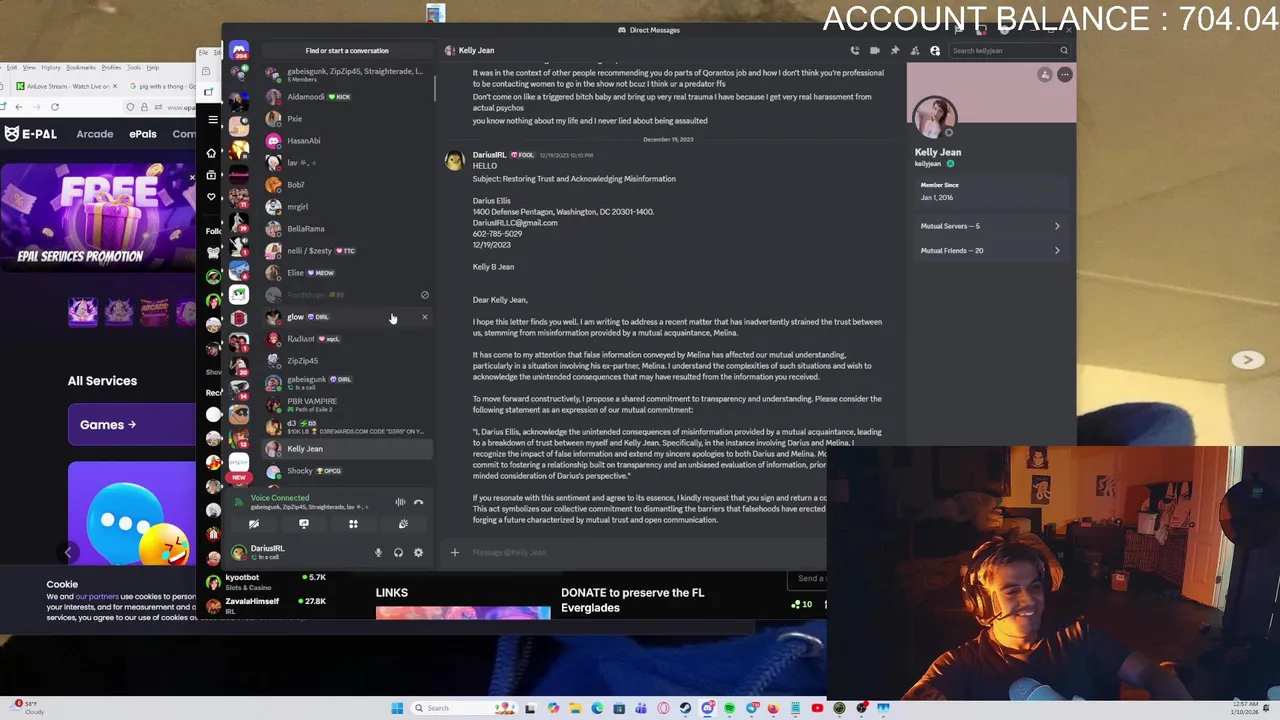This screenshot has width=1280, height=720.
Task: Open PBR VAMPIRE direct message
Action: 347,404
